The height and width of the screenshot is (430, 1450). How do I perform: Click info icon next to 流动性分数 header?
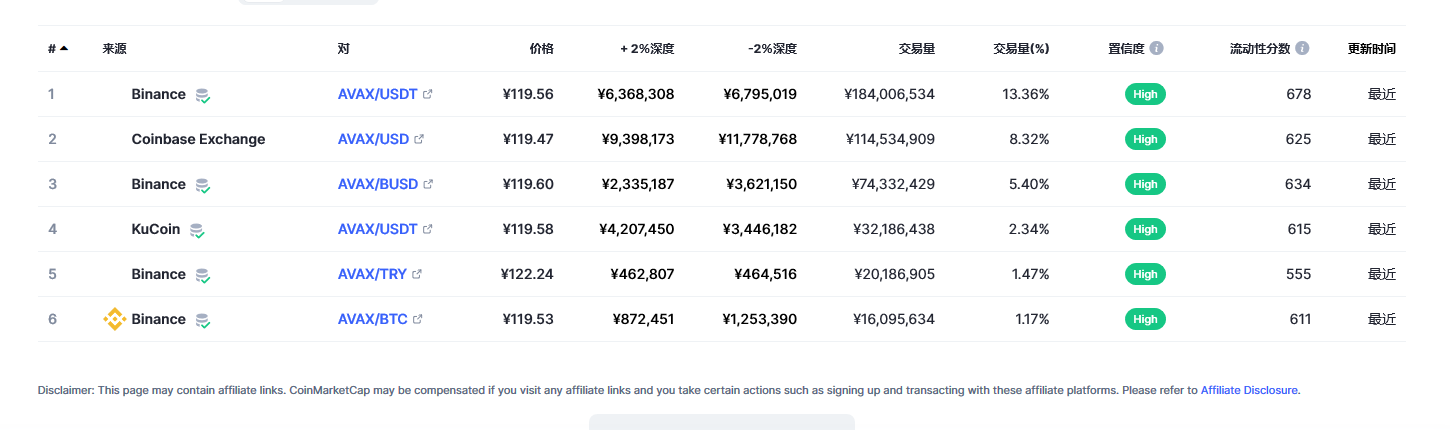[1302, 48]
